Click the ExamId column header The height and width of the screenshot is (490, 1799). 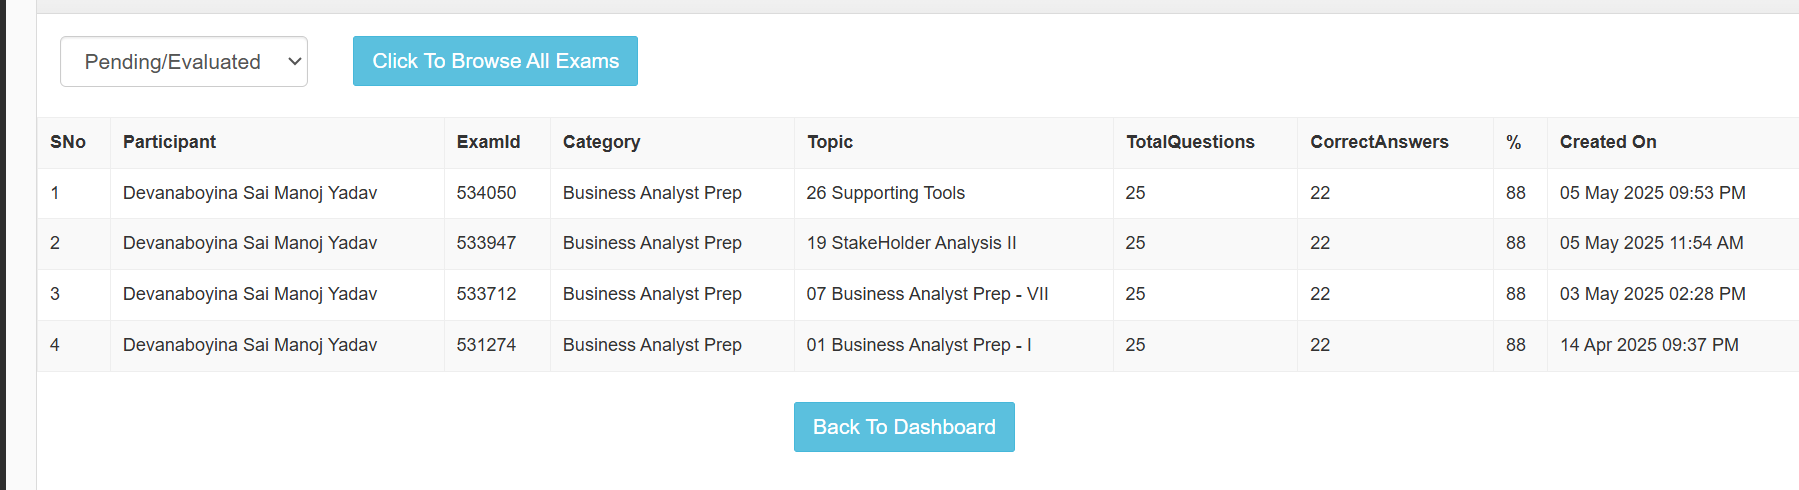coord(488,142)
